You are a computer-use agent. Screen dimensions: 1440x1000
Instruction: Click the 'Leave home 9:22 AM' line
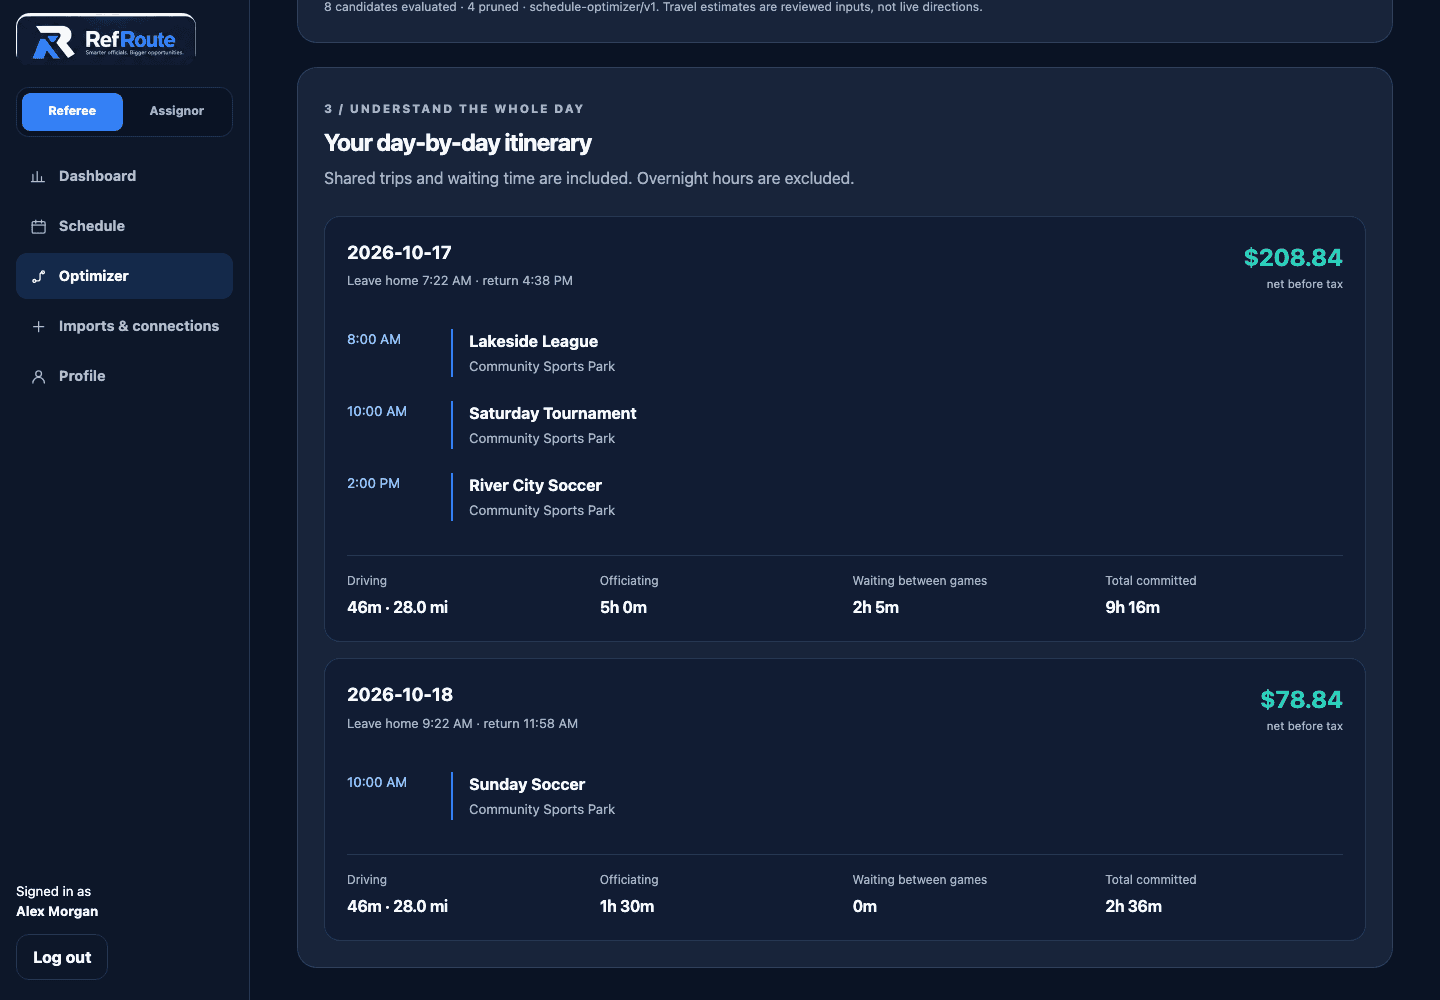tap(462, 724)
